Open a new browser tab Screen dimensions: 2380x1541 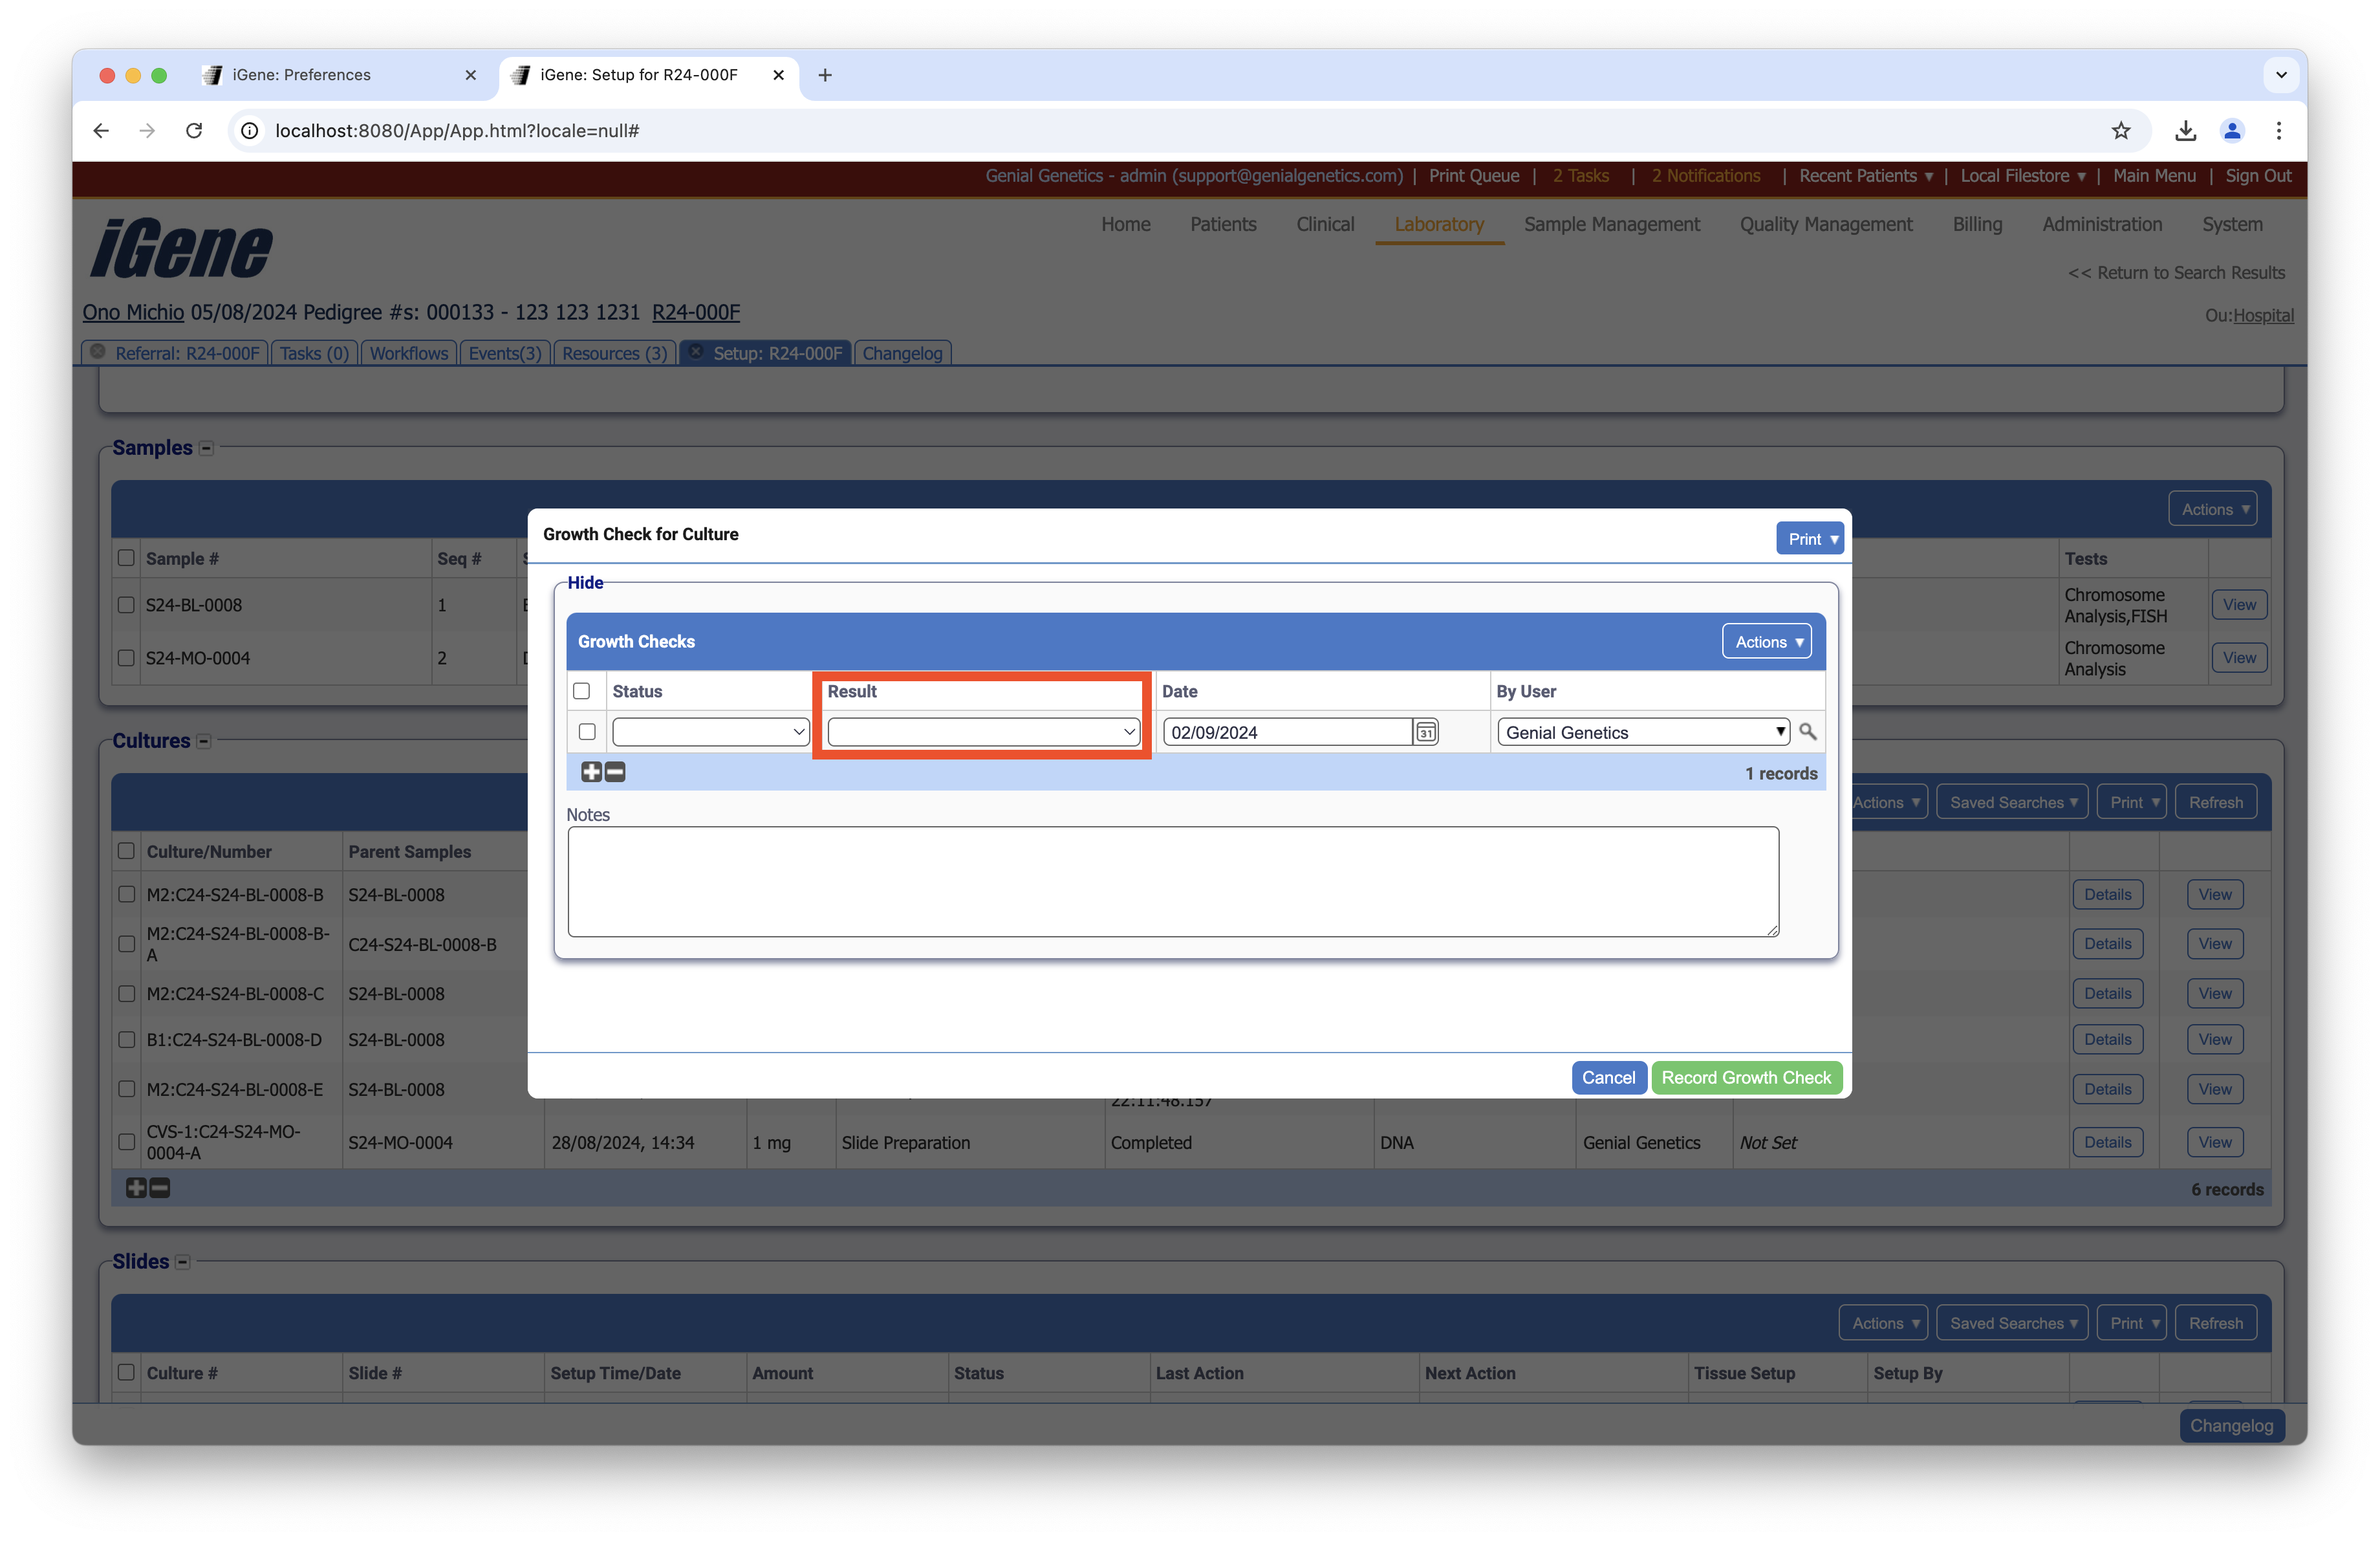(x=825, y=75)
